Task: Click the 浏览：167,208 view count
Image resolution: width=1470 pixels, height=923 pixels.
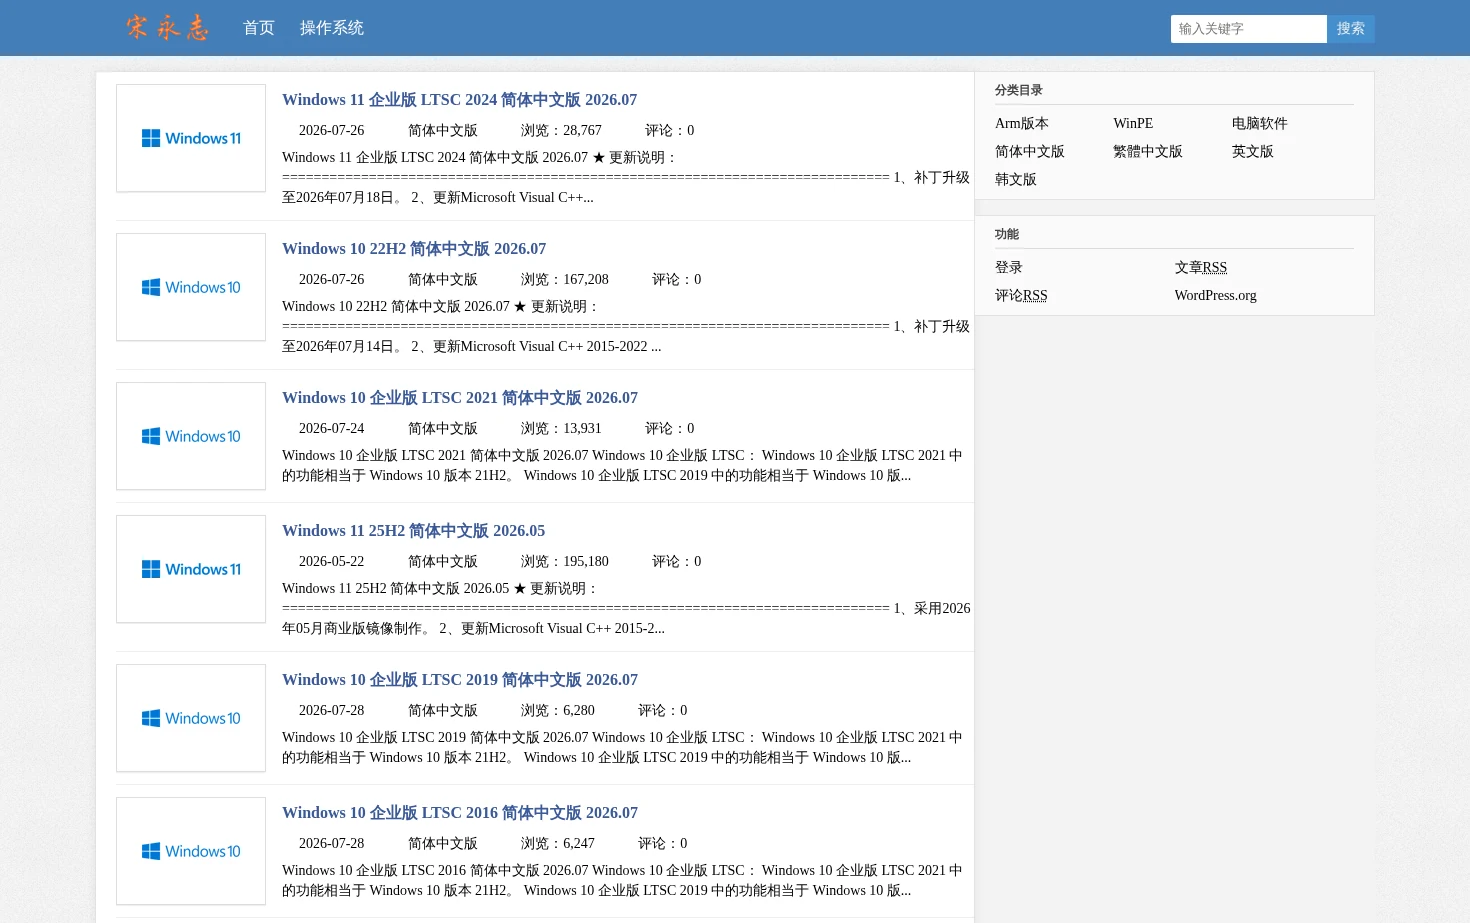Action: pyautogui.click(x=565, y=280)
